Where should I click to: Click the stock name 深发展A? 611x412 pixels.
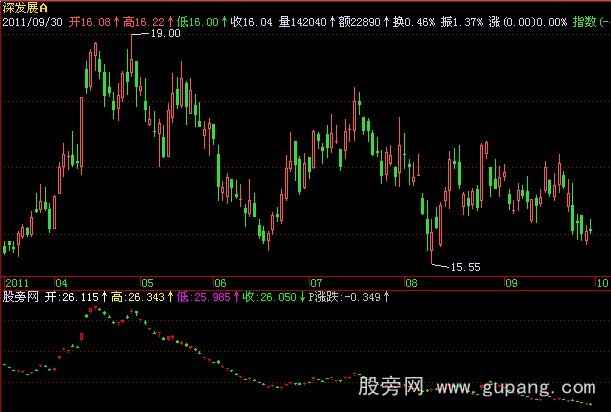coord(25,7)
